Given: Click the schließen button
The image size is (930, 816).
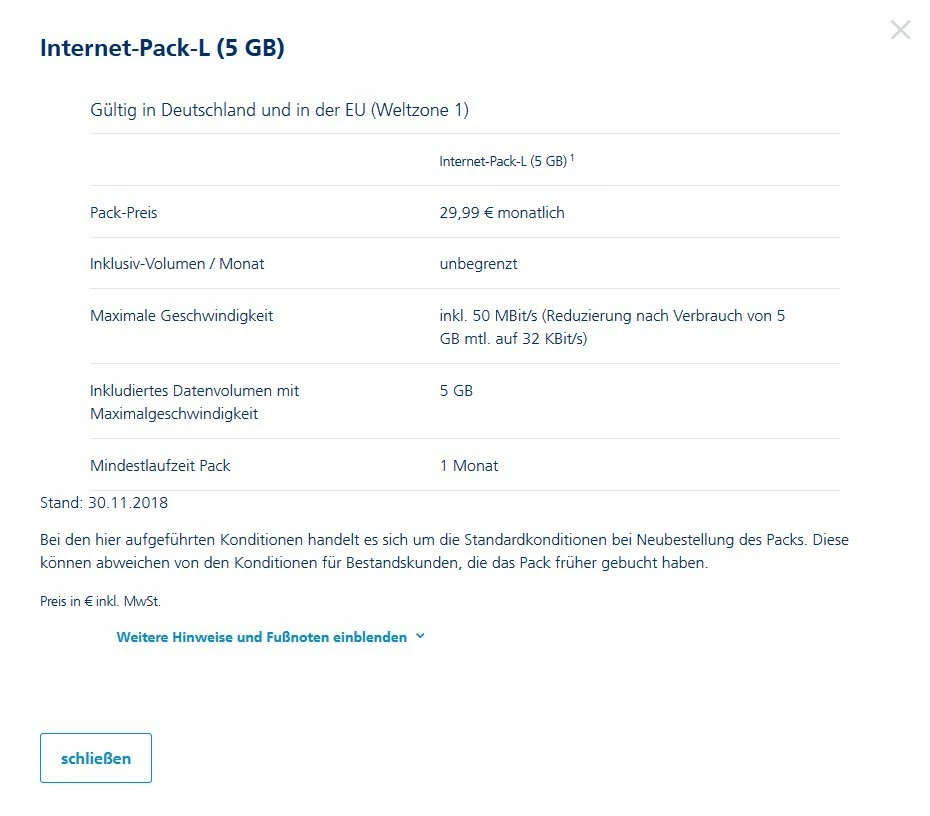Looking at the screenshot, I should (96, 758).
